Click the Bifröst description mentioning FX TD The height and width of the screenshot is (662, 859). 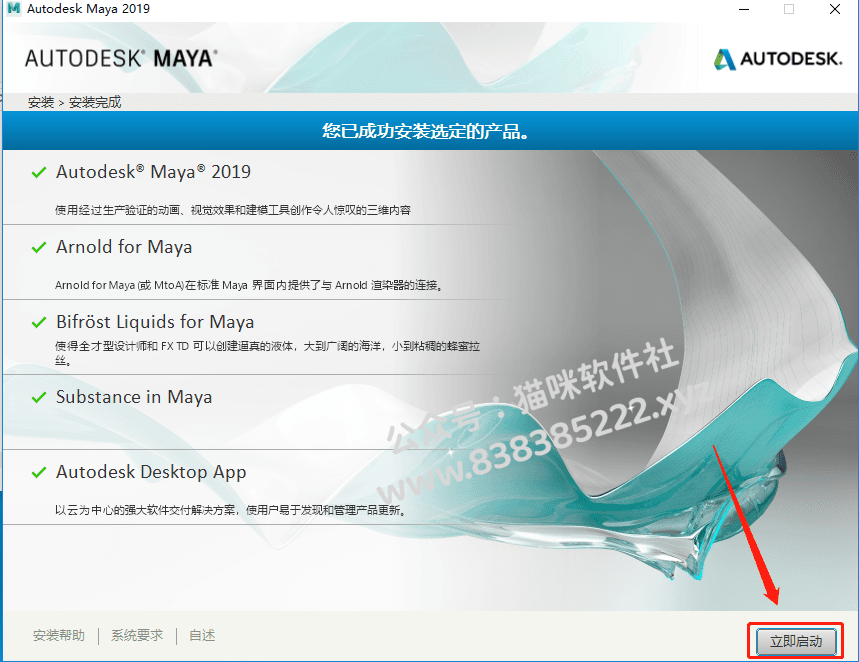(x=267, y=353)
